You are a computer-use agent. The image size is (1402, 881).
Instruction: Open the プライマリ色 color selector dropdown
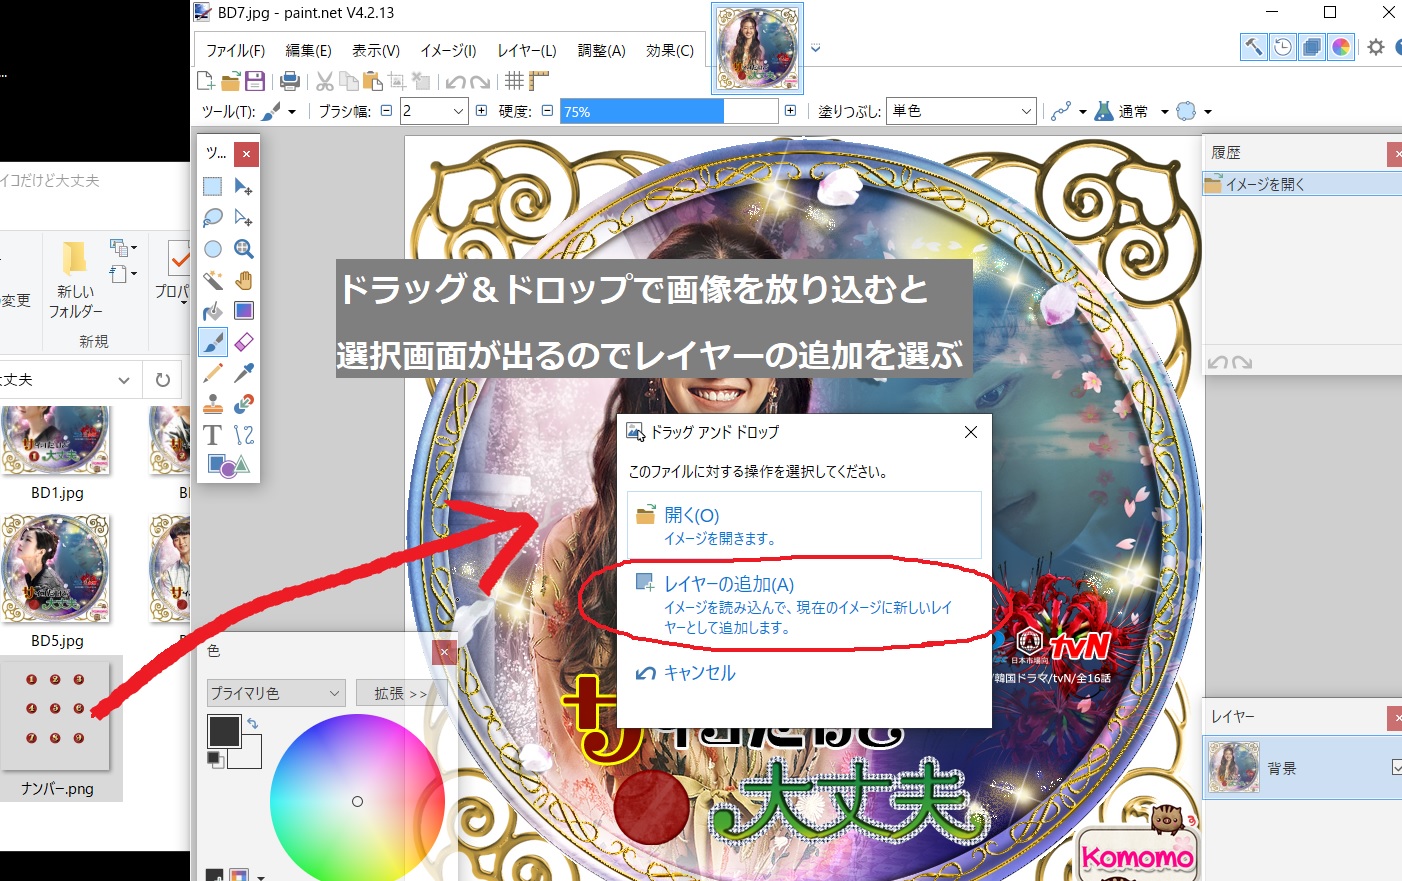point(276,693)
